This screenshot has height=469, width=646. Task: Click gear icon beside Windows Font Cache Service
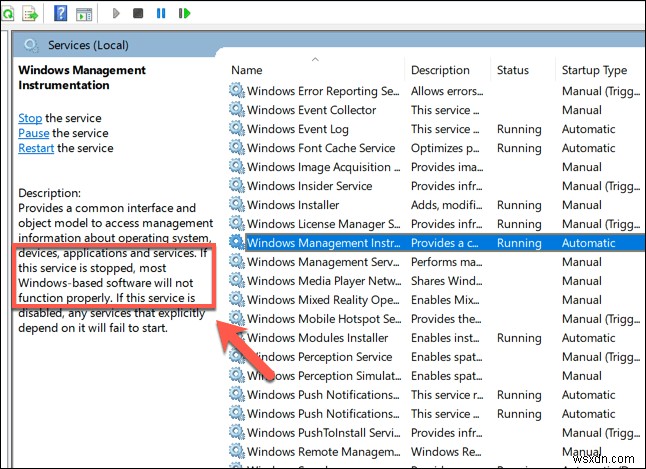pyautogui.click(x=236, y=147)
